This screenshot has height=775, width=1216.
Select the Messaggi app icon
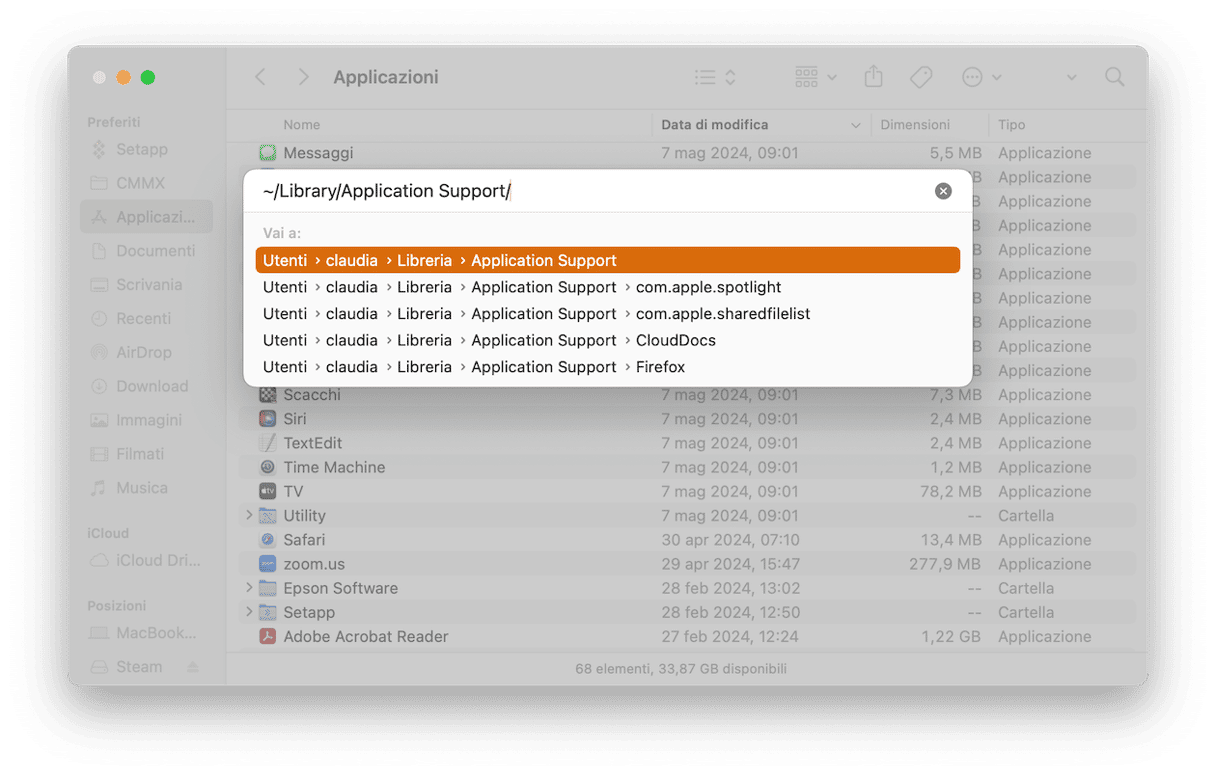267,153
